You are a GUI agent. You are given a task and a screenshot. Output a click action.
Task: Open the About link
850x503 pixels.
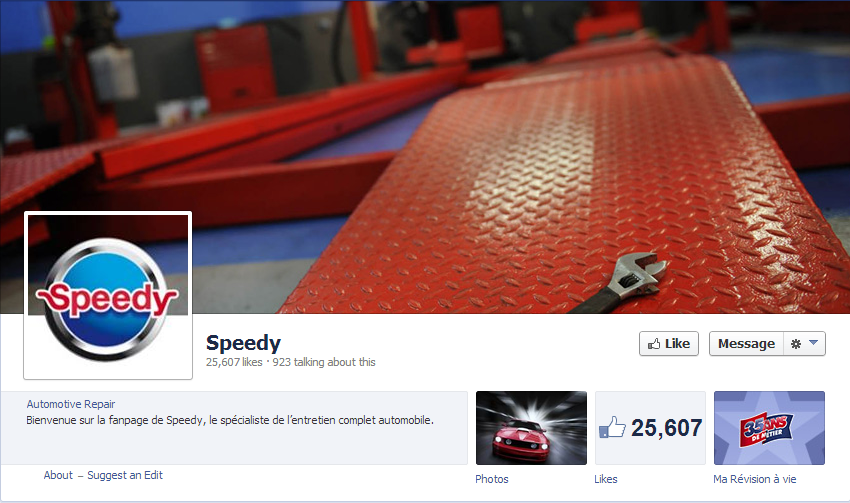pos(58,475)
